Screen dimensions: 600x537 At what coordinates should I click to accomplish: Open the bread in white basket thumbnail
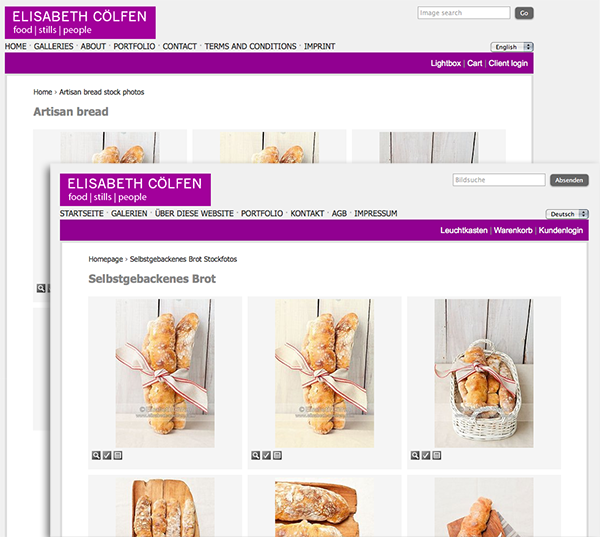[x=484, y=373]
